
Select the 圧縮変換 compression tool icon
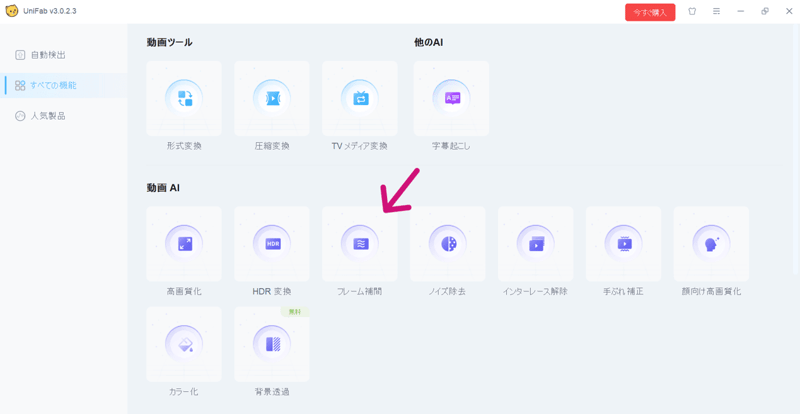[x=272, y=99]
